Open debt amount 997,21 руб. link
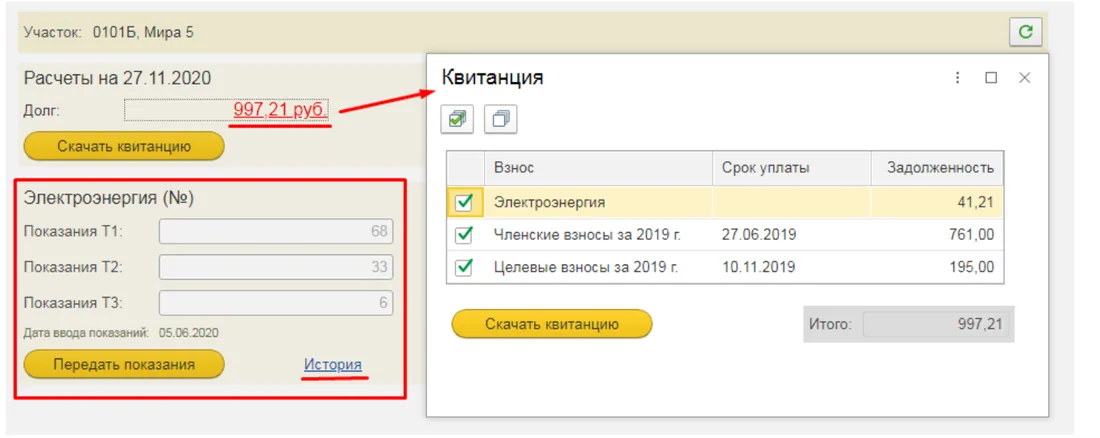Viewport: 1100px width, 438px height. point(281,110)
